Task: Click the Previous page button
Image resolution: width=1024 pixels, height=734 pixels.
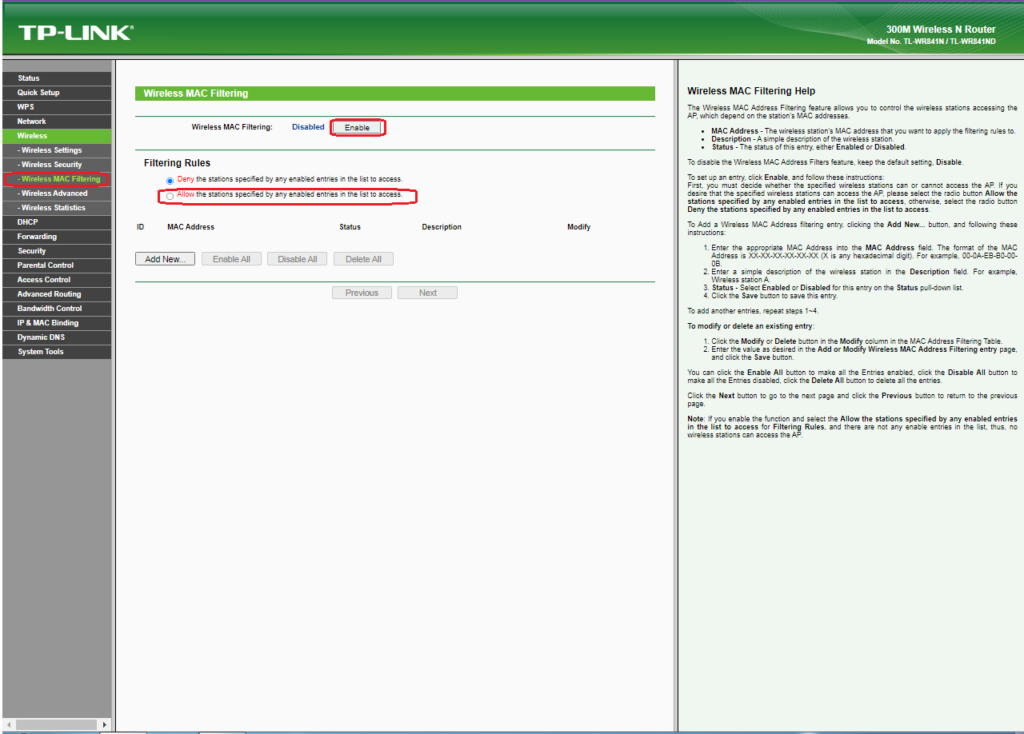Action: point(362,293)
